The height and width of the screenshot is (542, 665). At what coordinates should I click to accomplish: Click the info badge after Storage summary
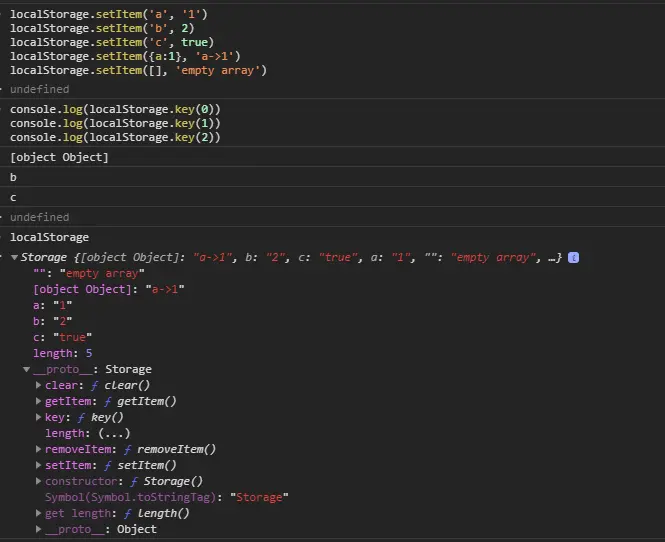(573, 257)
